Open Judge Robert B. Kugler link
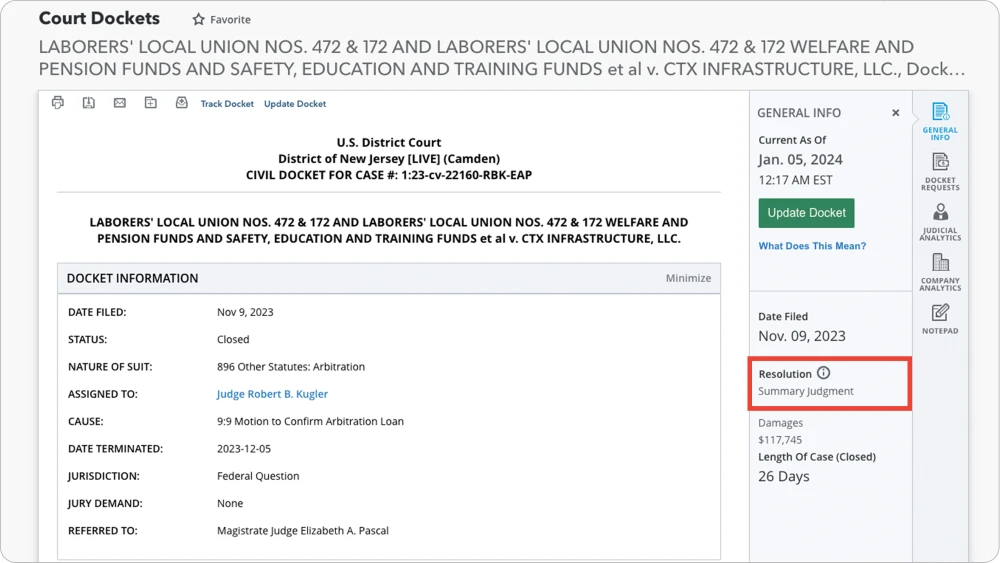The image size is (1000, 563). (272, 394)
